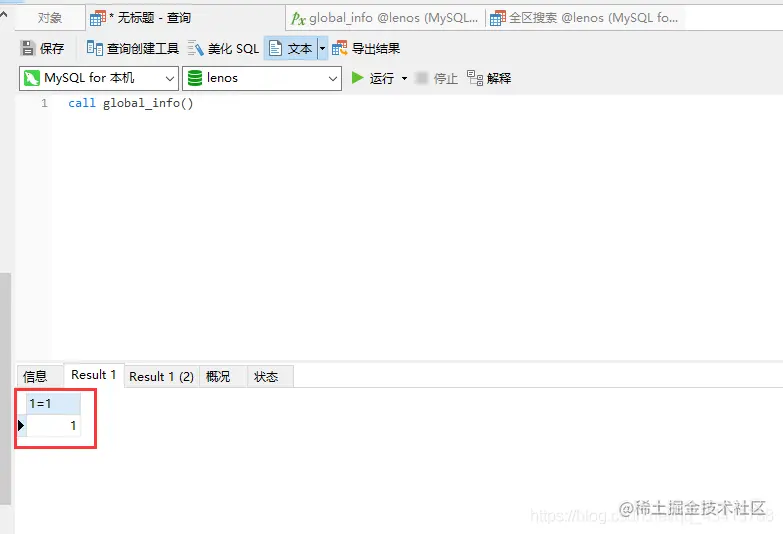Click the MySQL connection icon in selector
Screen dimensions: 783x534
click(x=32, y=78)
